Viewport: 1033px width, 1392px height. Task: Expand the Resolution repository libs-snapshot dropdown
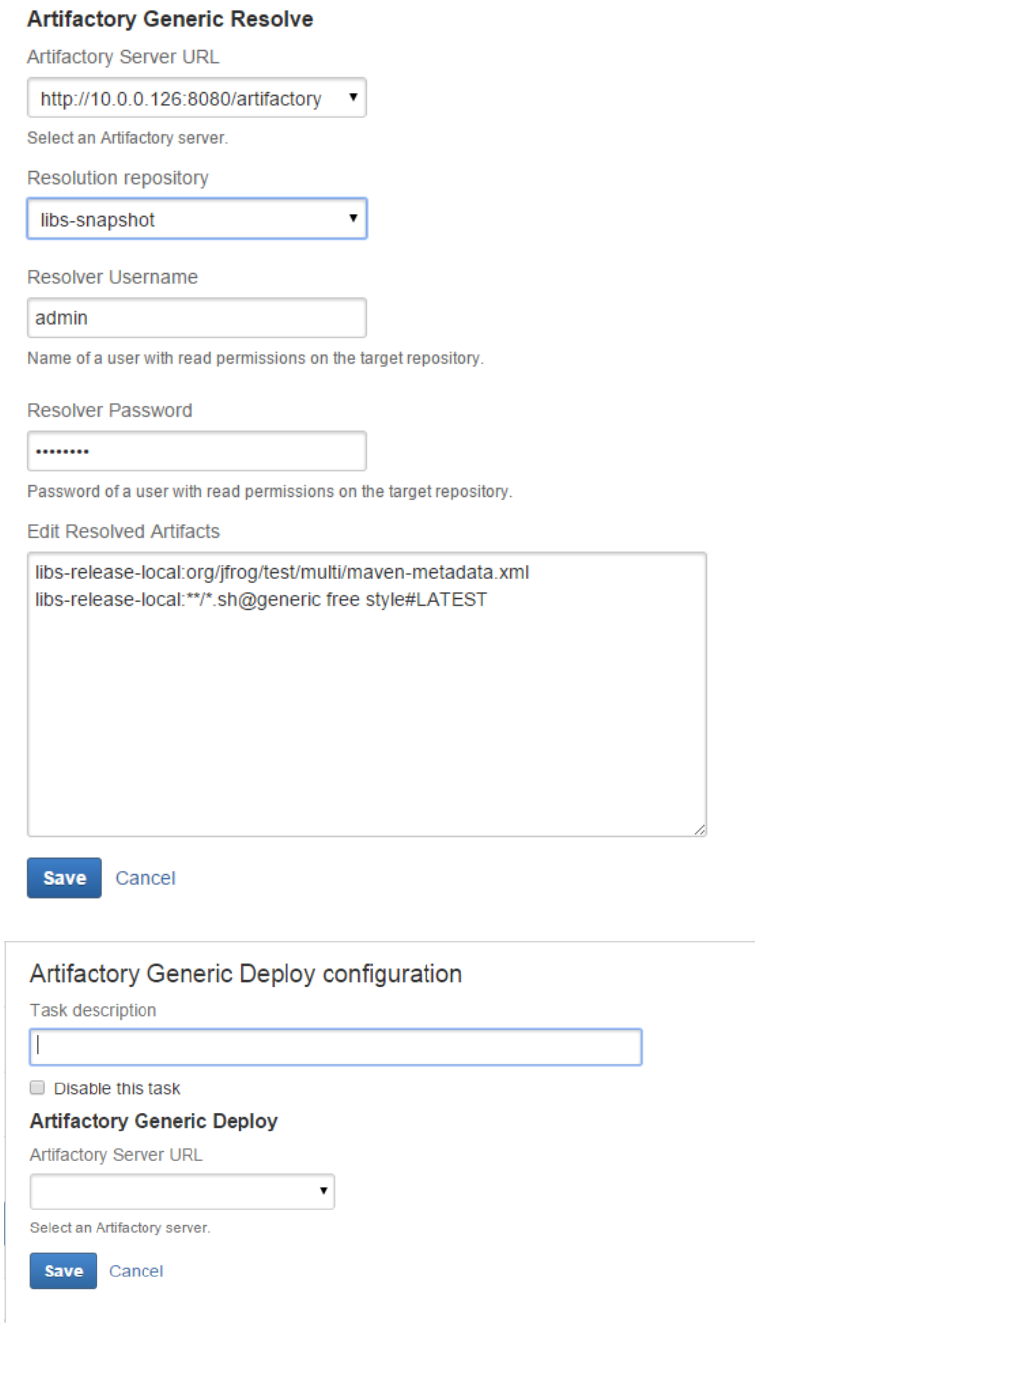click(x=196, y=219)
